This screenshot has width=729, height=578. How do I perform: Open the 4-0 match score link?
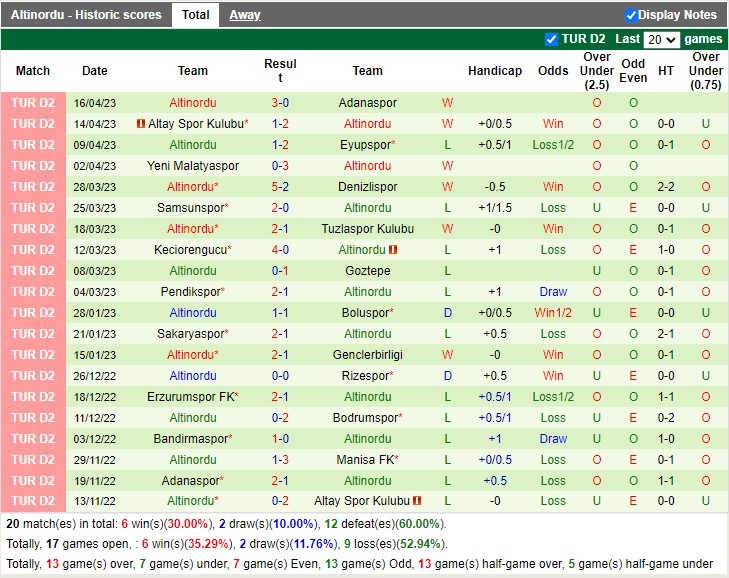click(280, 250)
